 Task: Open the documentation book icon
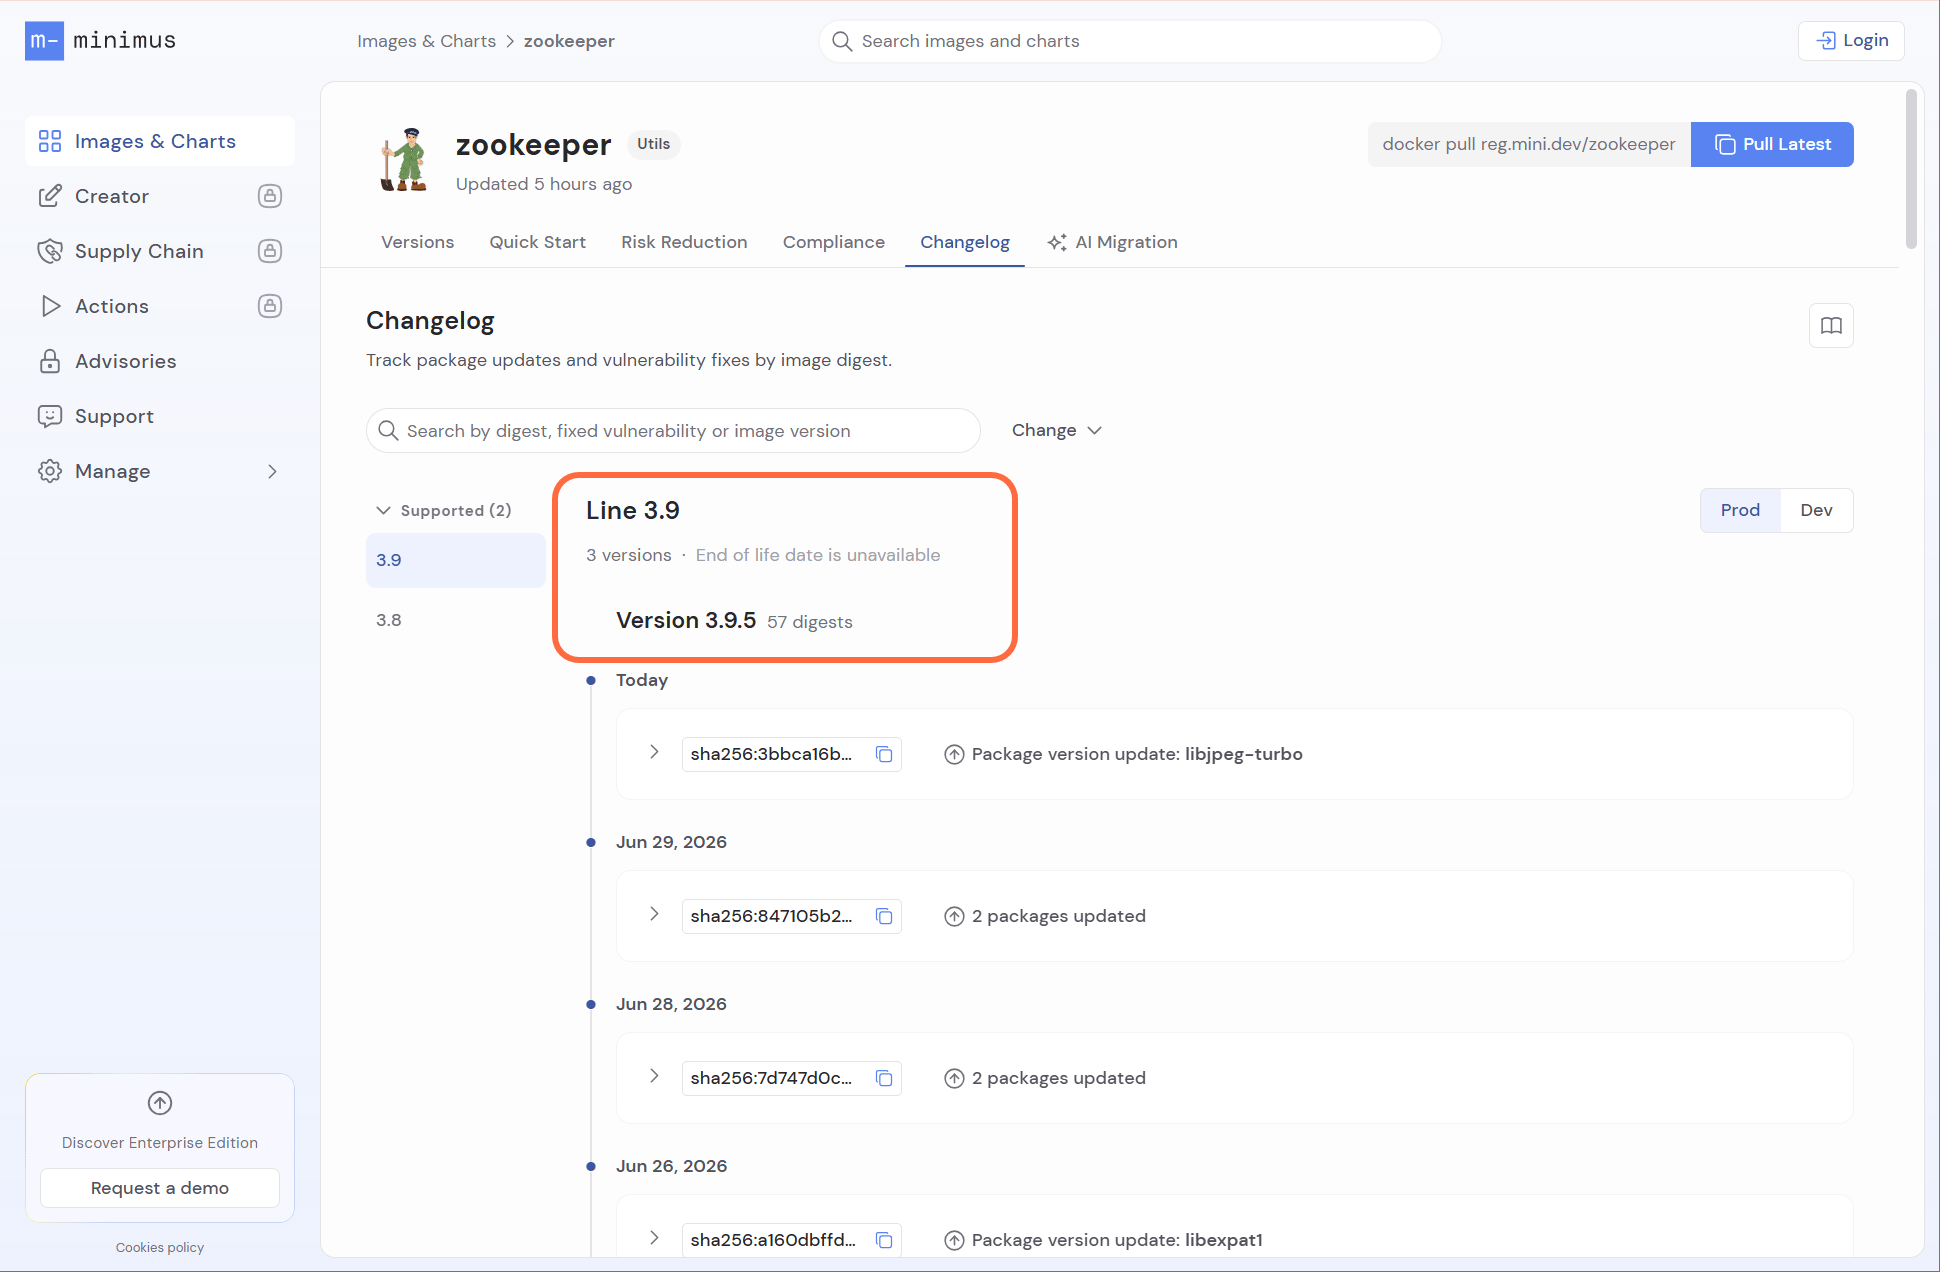tap(1831, 325)
